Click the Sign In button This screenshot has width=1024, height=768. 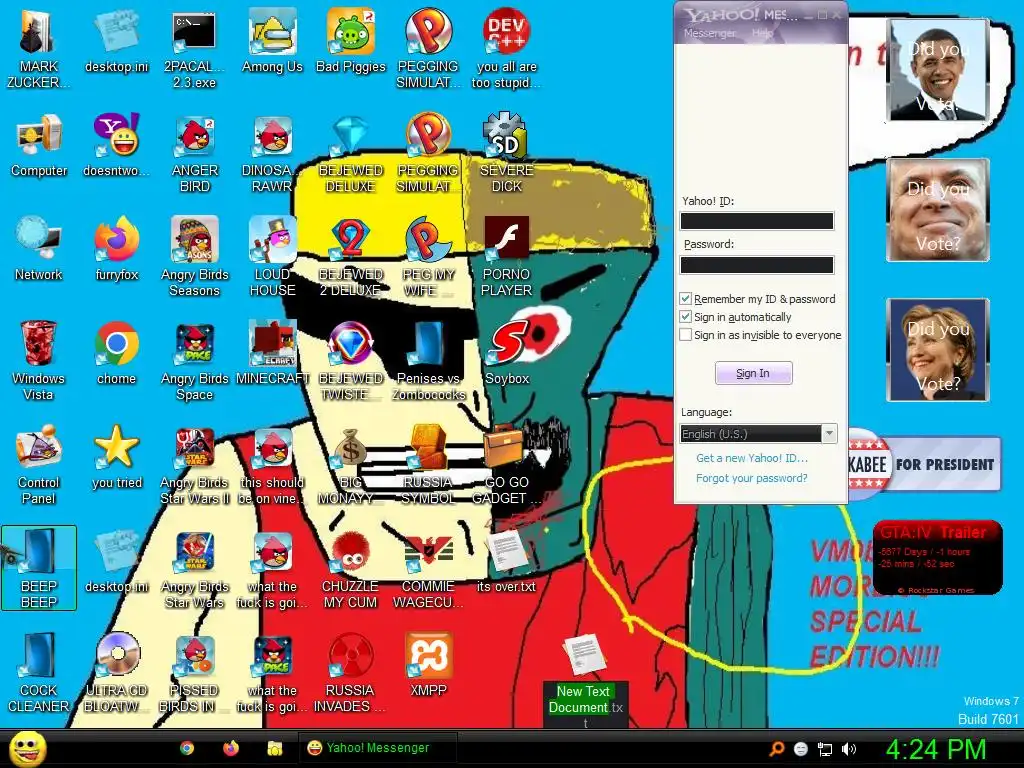[754, 373]
